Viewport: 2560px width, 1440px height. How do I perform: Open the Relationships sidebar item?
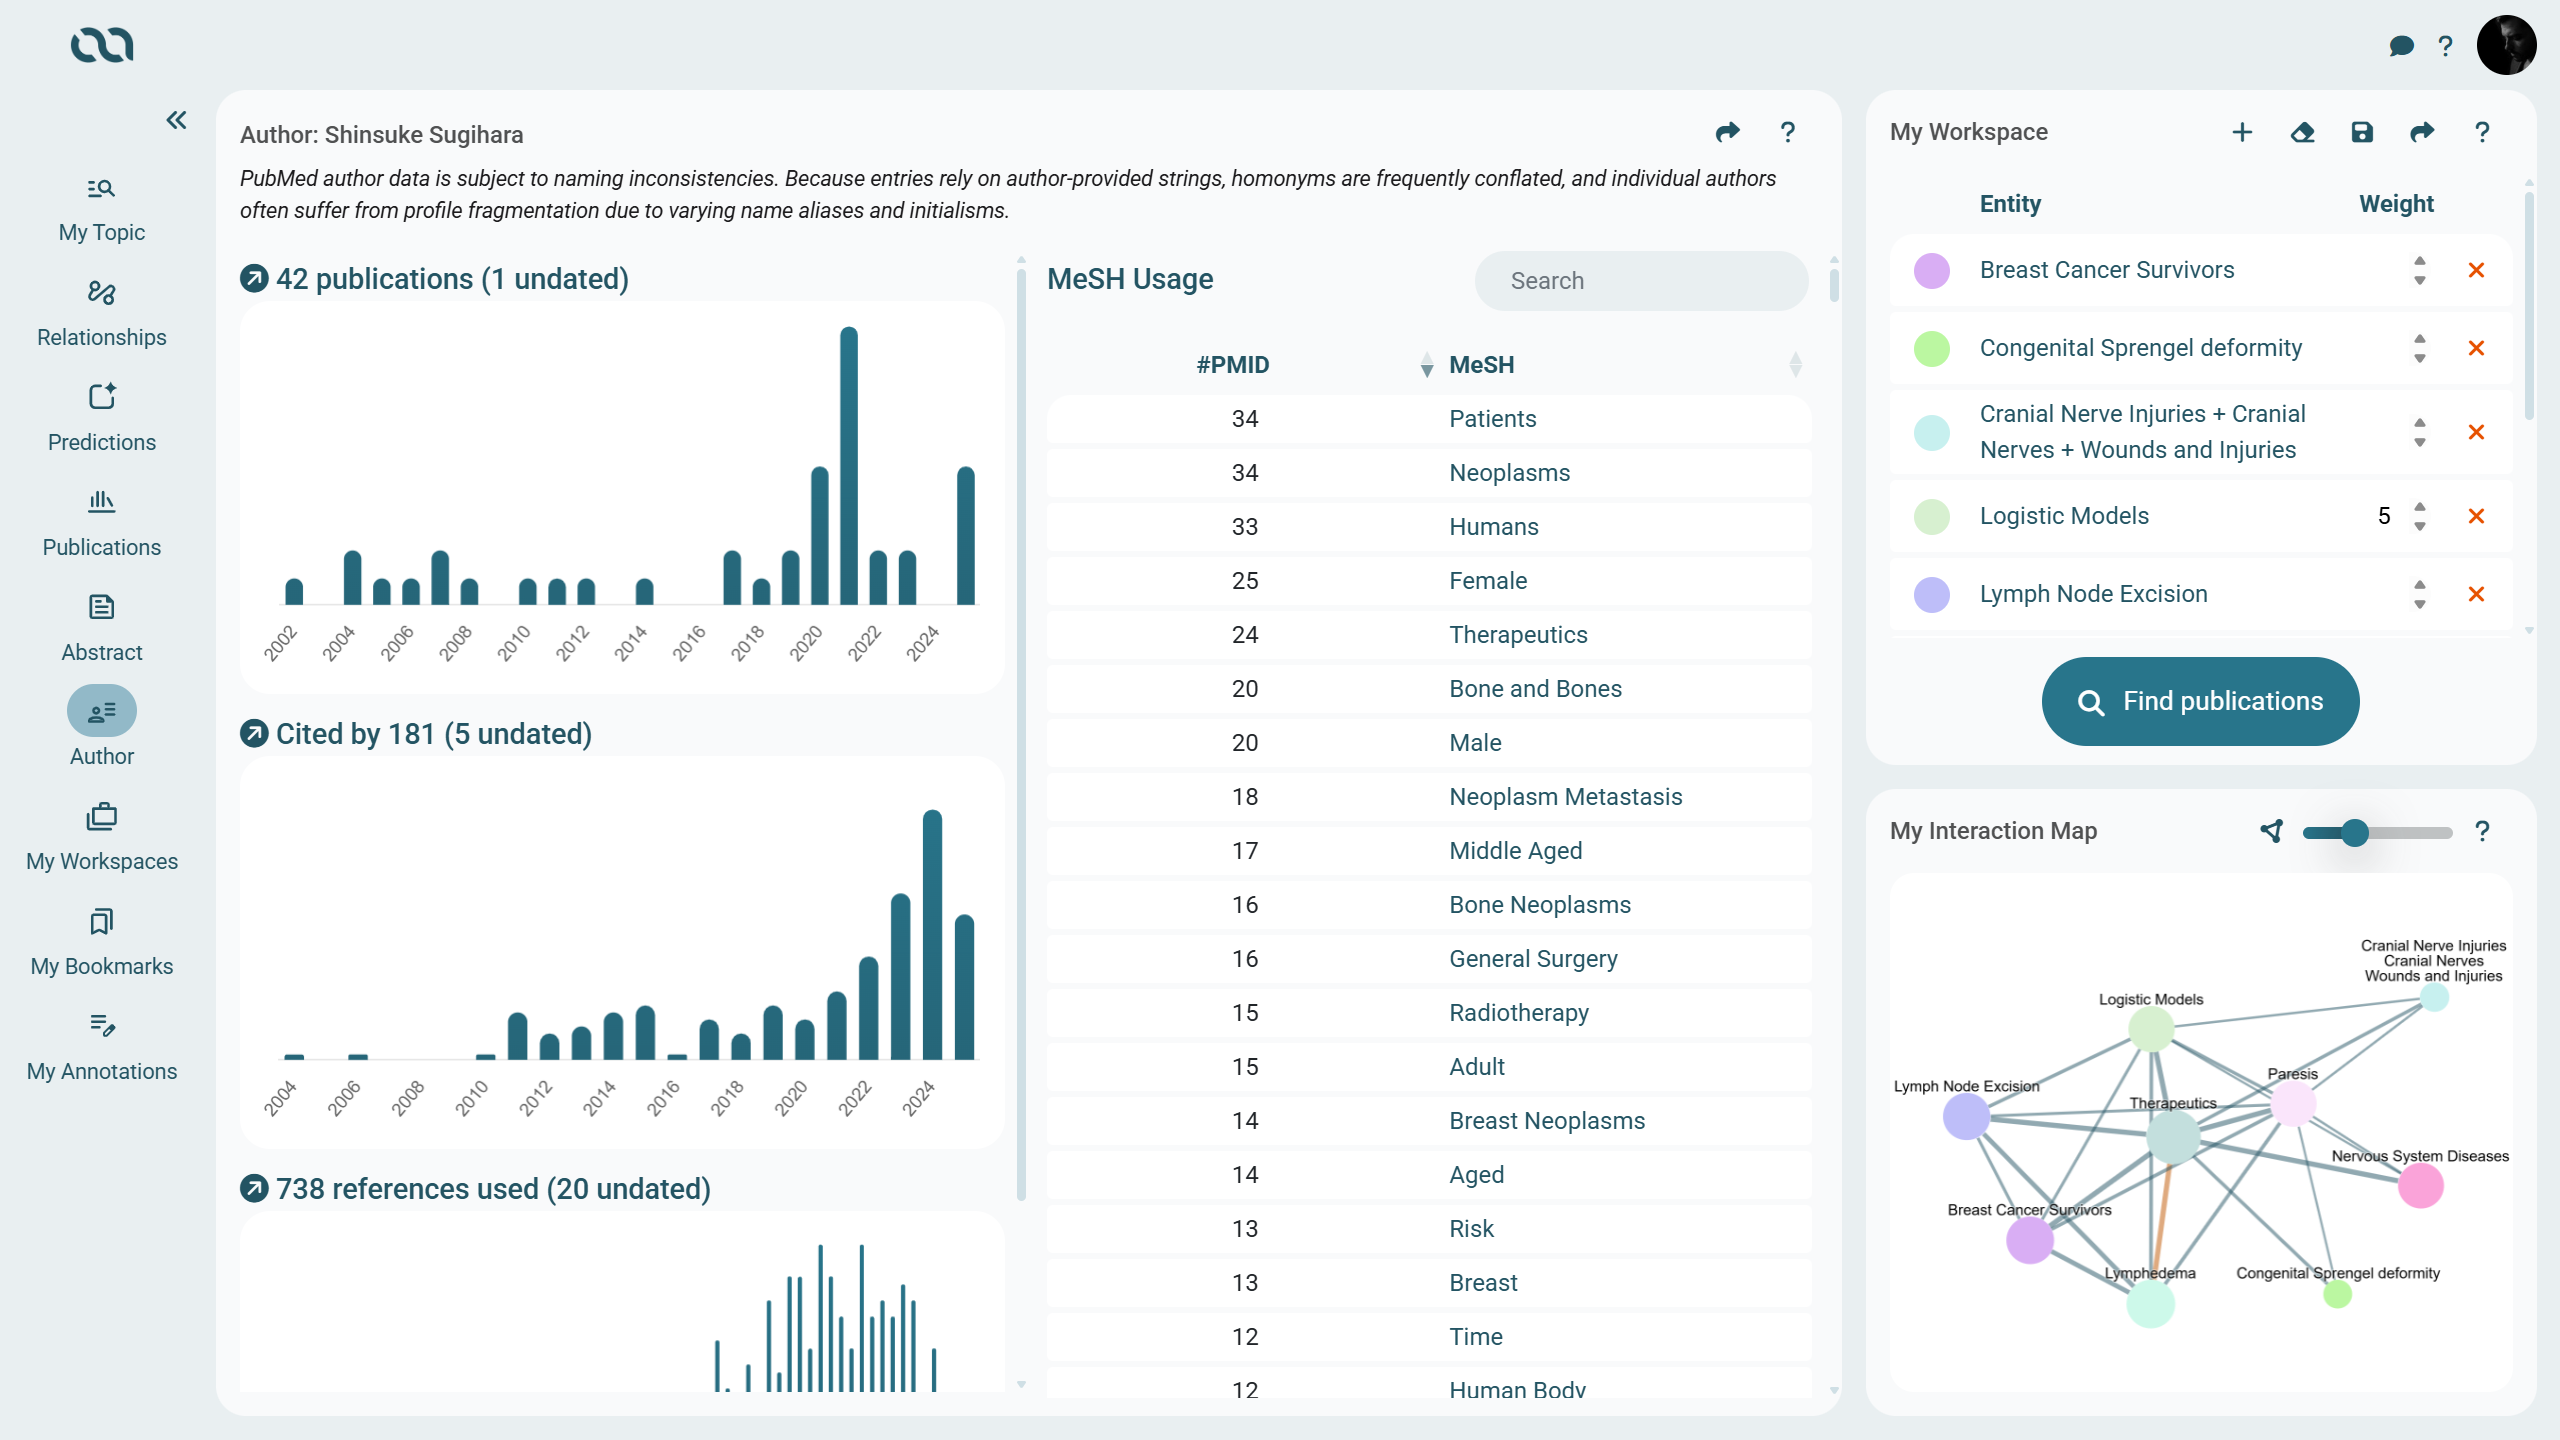[101, 313]
